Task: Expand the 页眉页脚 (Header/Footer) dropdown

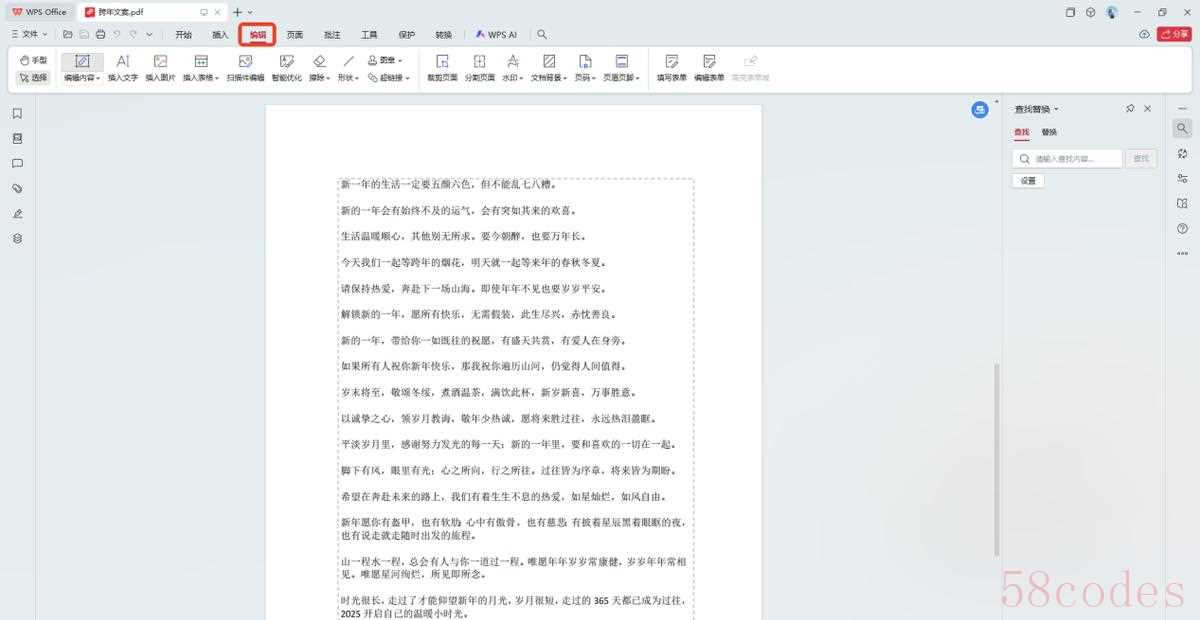Action: tap(621, 67)
